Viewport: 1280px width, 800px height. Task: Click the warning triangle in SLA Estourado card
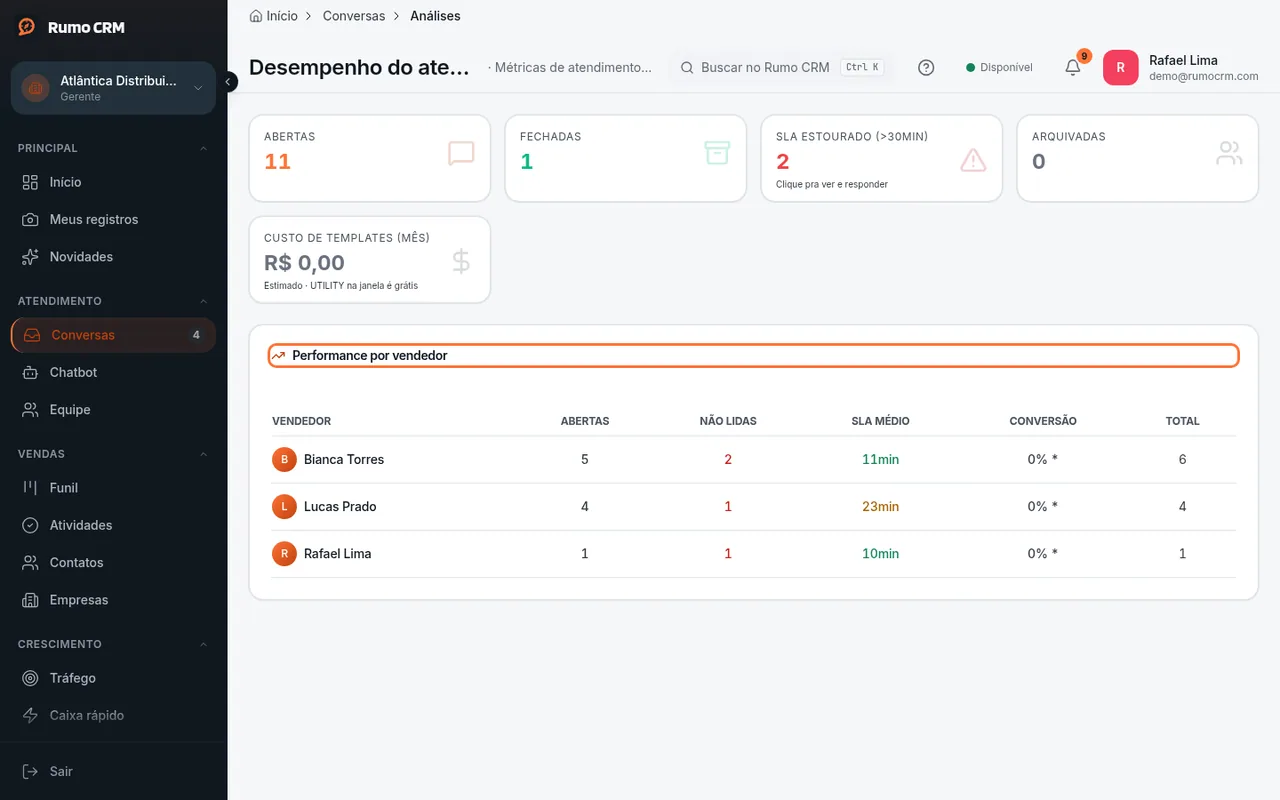[x=973, y=160]
